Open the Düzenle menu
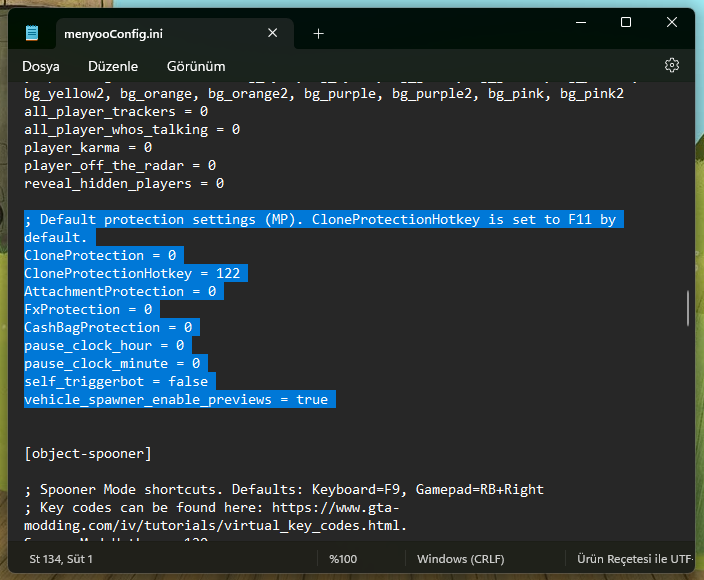Screen dimensions: 704x580 [113, 66]
